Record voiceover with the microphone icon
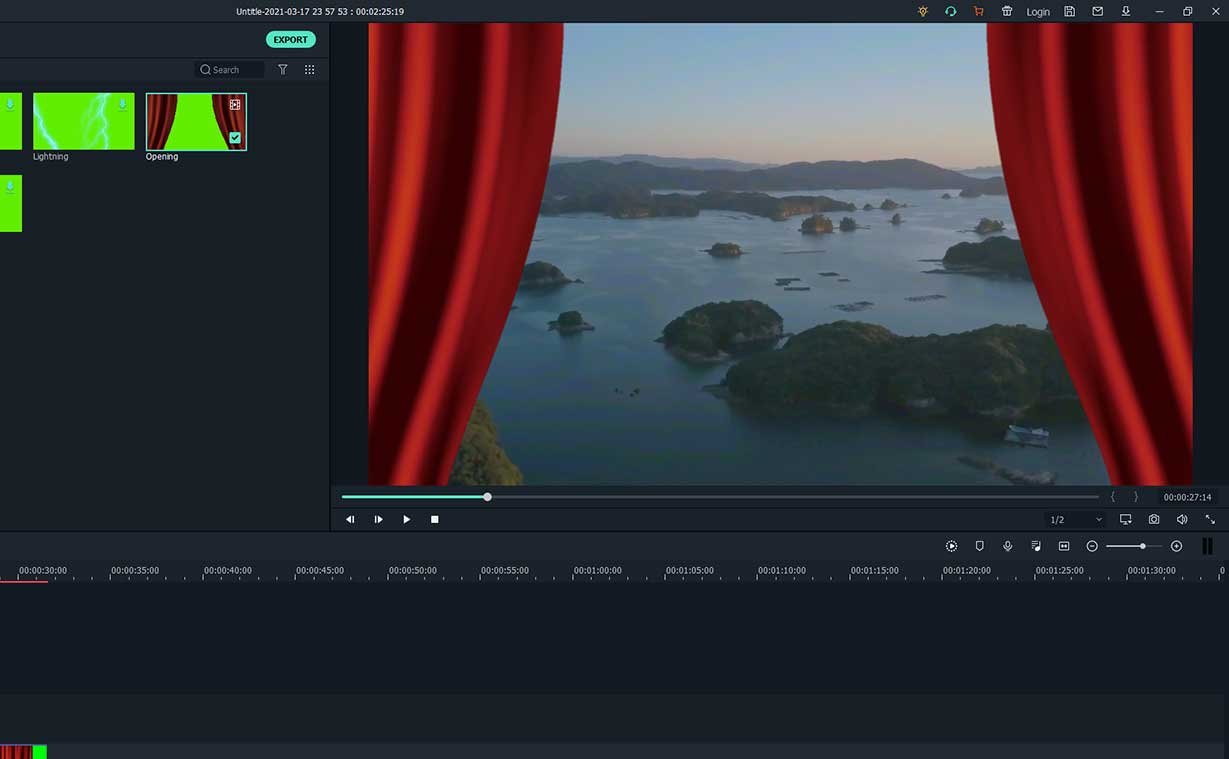 pyautogui.click(x=1008, y=546)
